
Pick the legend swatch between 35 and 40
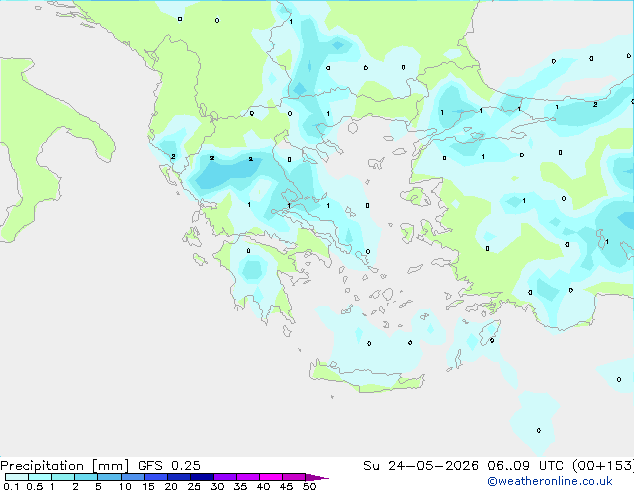point(248,477)
